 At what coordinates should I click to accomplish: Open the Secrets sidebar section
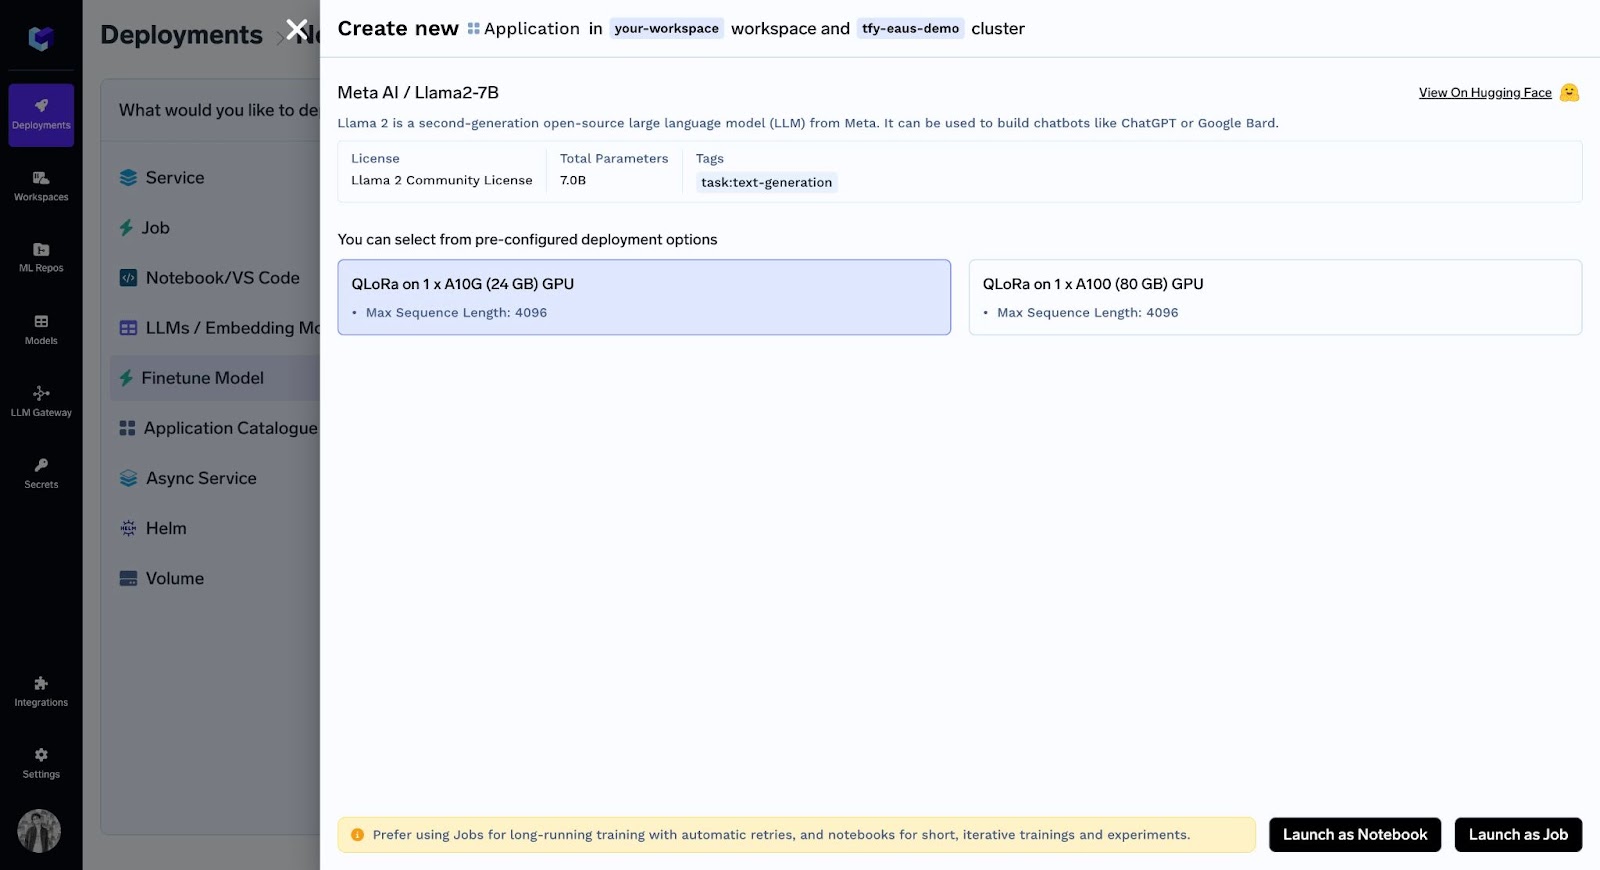(41, 474)
